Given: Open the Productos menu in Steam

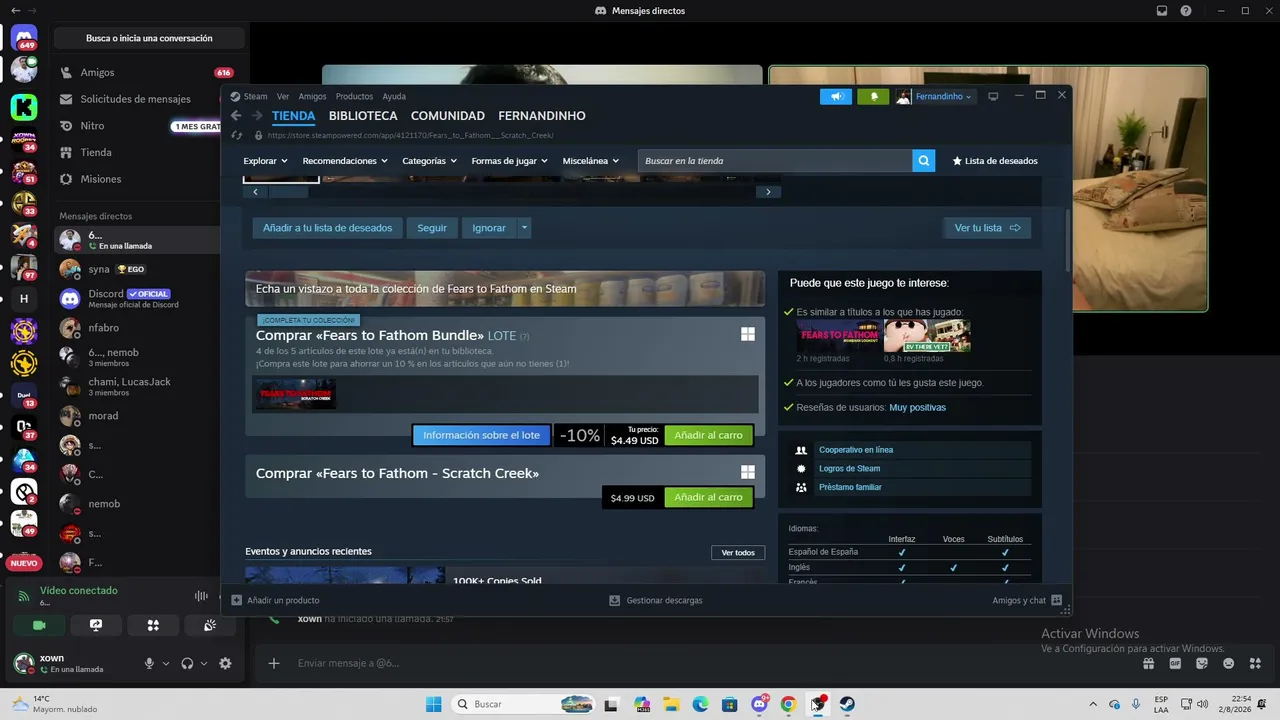Looking at the screenshot, I should (x=354, y=96).
